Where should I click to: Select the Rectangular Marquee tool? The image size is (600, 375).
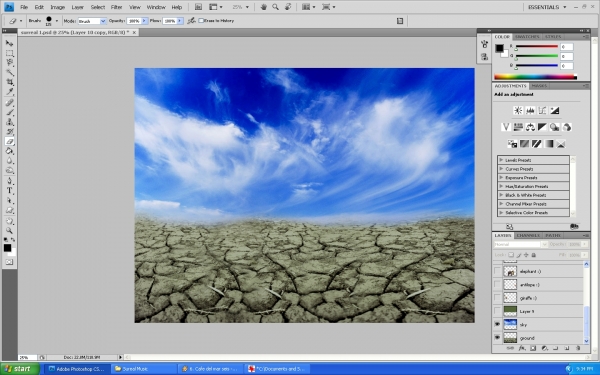click(x=9, y=53)
